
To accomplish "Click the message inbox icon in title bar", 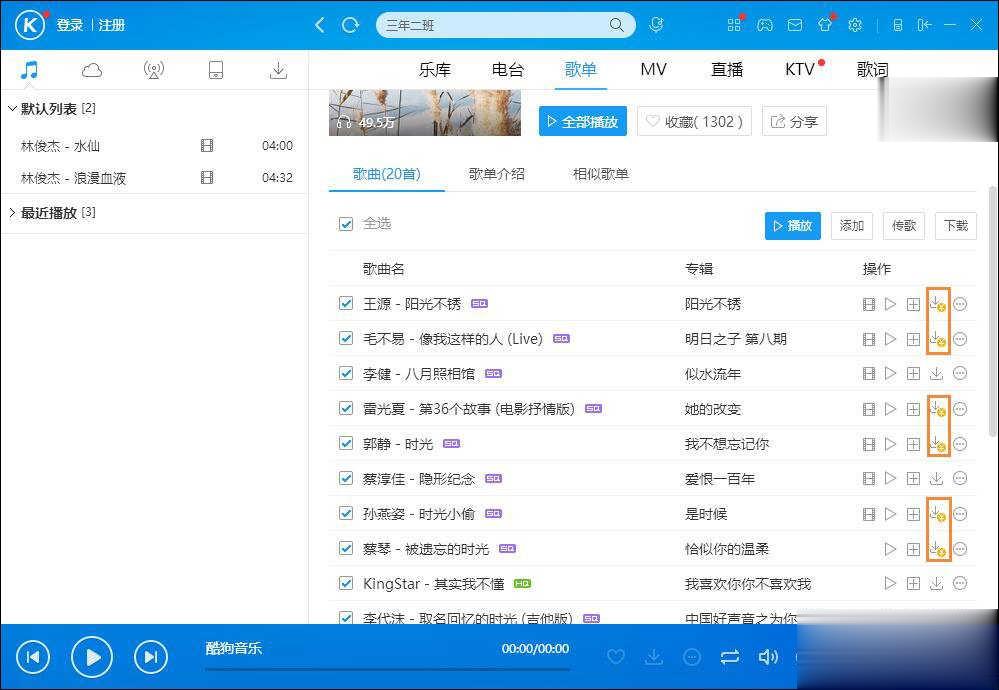I will coord(794,24).
